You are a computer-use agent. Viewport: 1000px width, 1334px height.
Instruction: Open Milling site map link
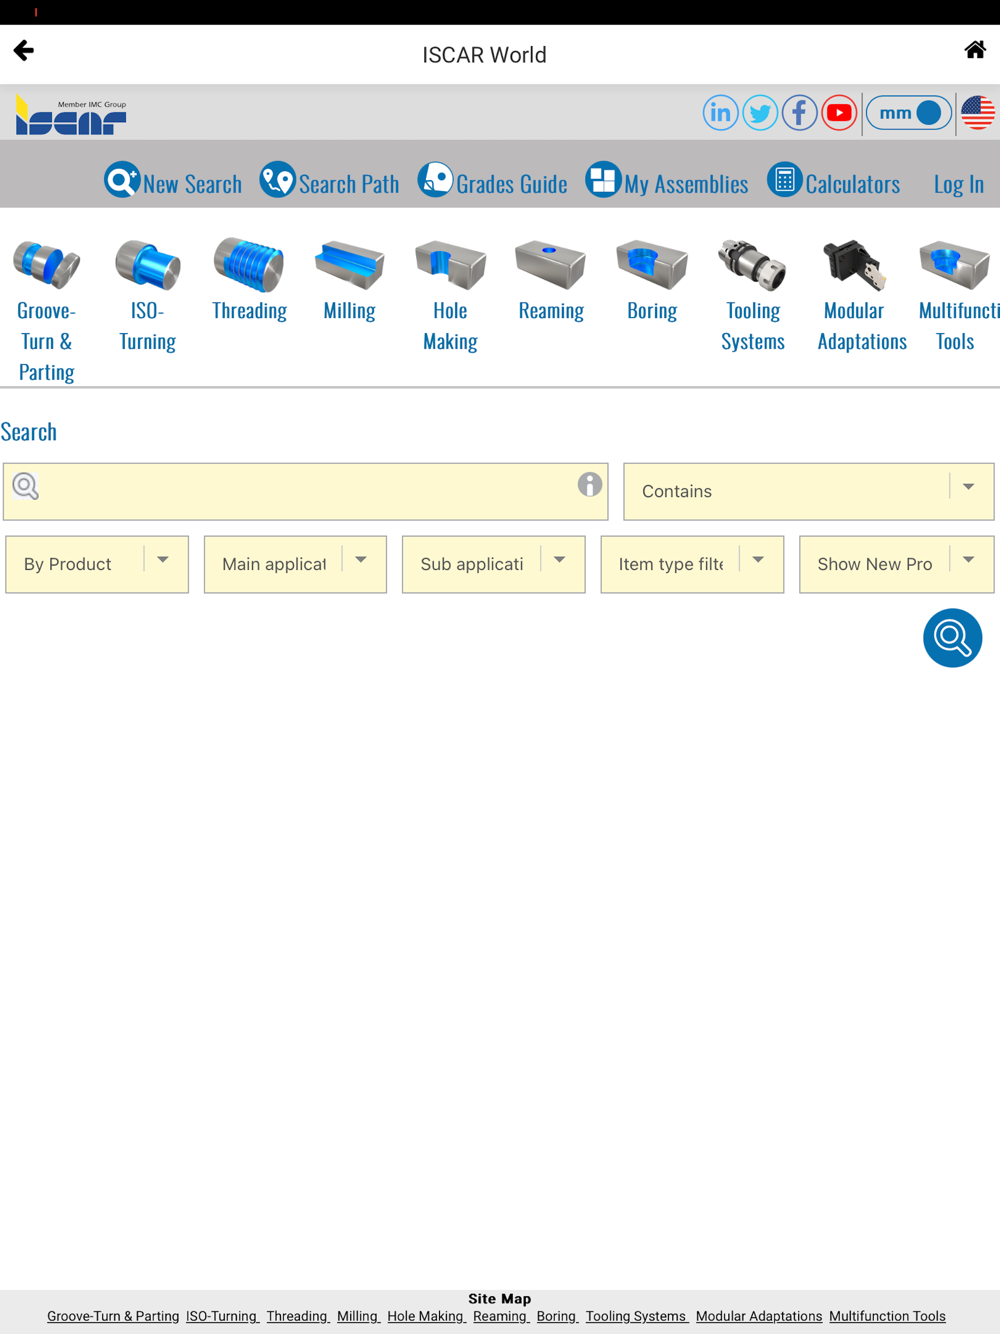[x=358, y=1316]
